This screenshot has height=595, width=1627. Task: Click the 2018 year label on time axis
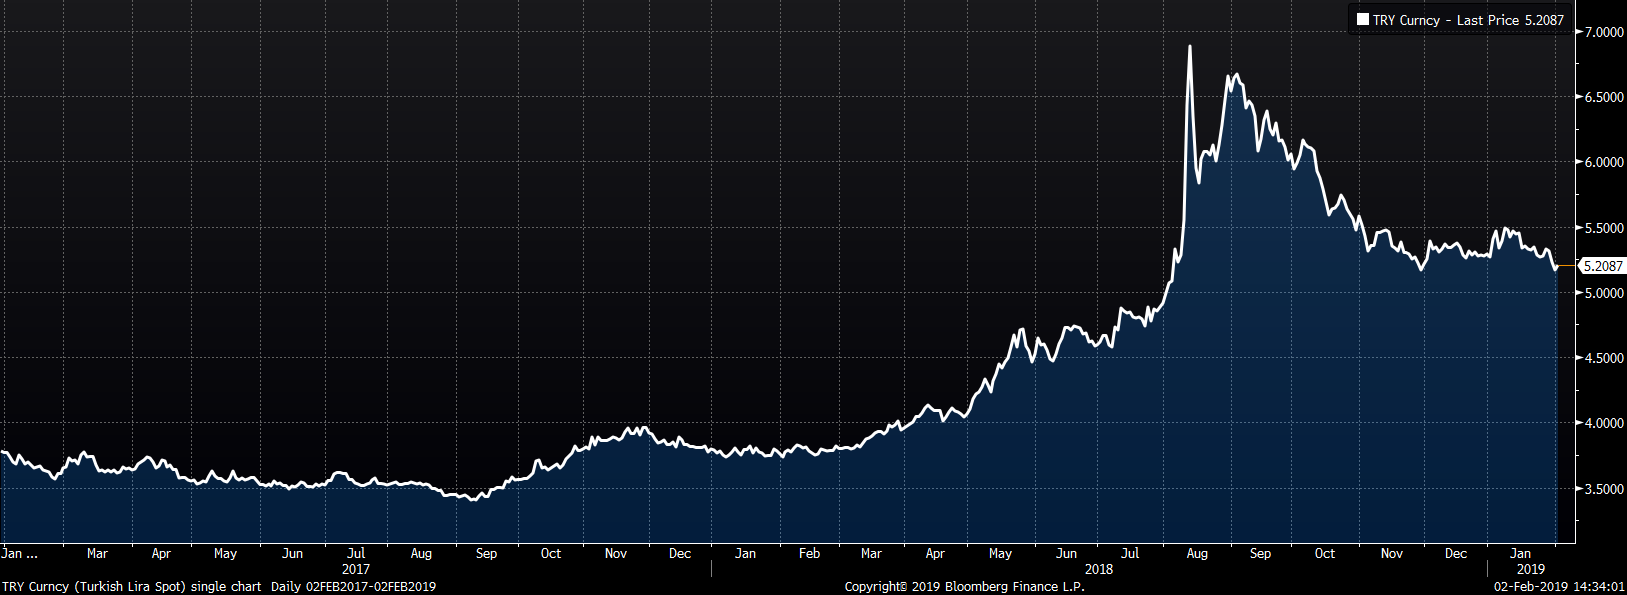coord(1098,569)
